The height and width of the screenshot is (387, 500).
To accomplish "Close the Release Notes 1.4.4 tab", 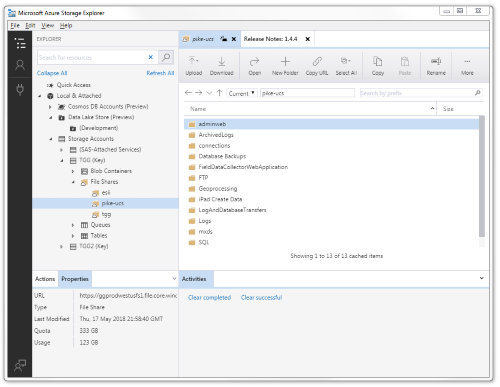I will point(308,39).
